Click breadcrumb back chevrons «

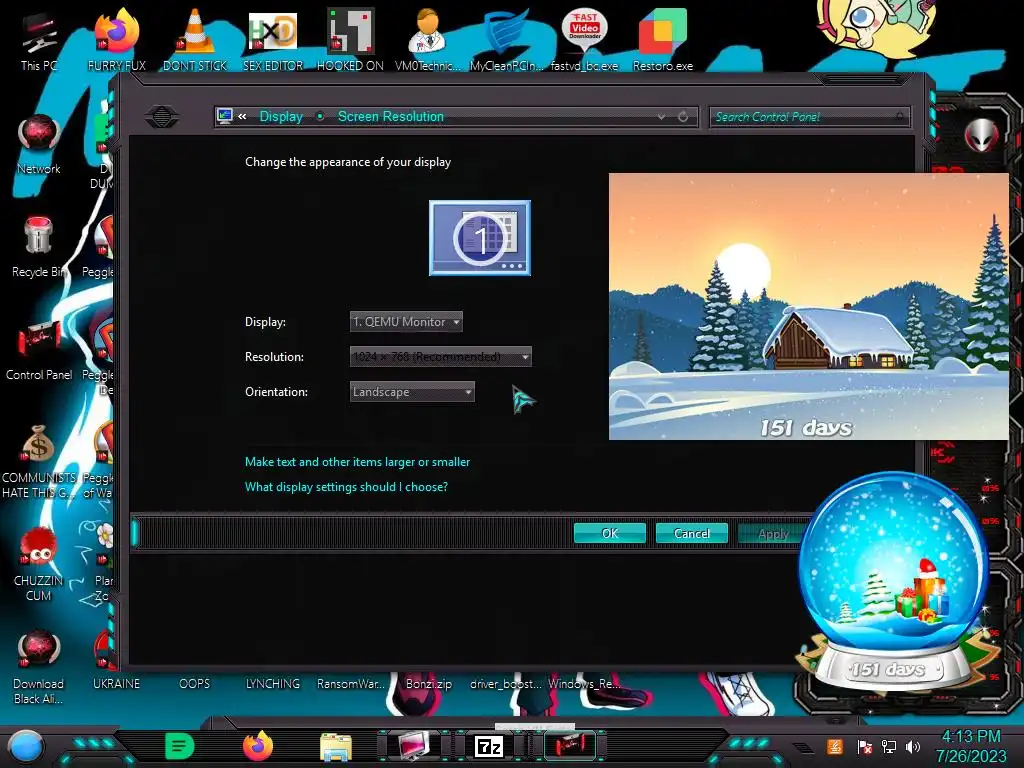pyautogui.click(x=242, y=116)
